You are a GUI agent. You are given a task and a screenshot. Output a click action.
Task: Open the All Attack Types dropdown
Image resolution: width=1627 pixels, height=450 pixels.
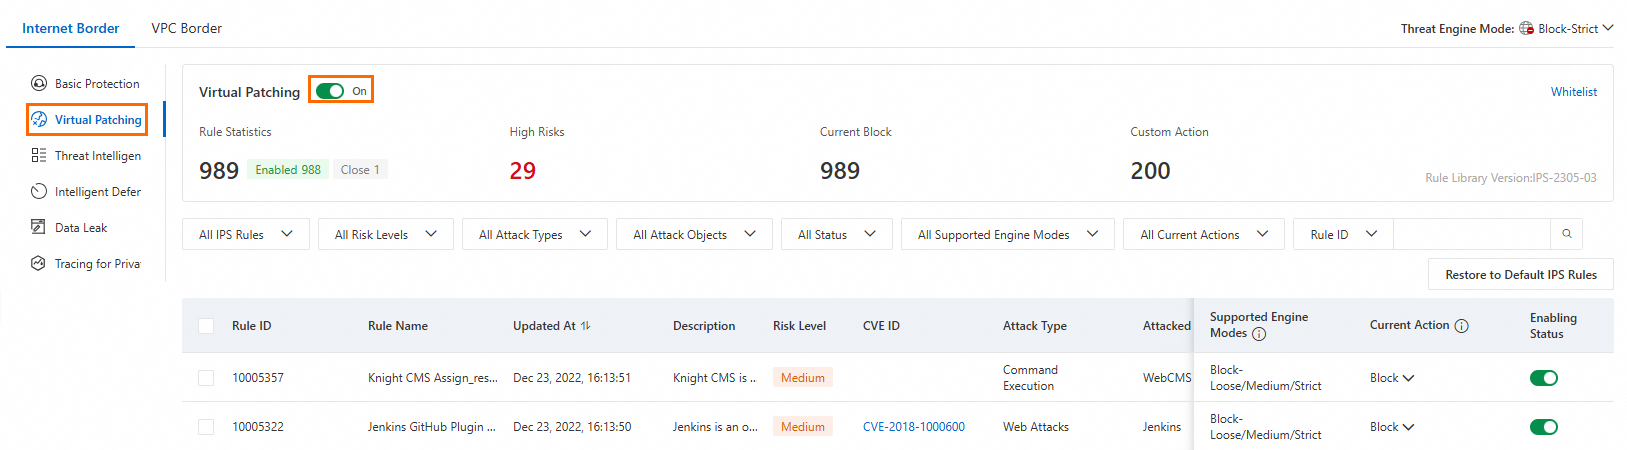[535, 234]
